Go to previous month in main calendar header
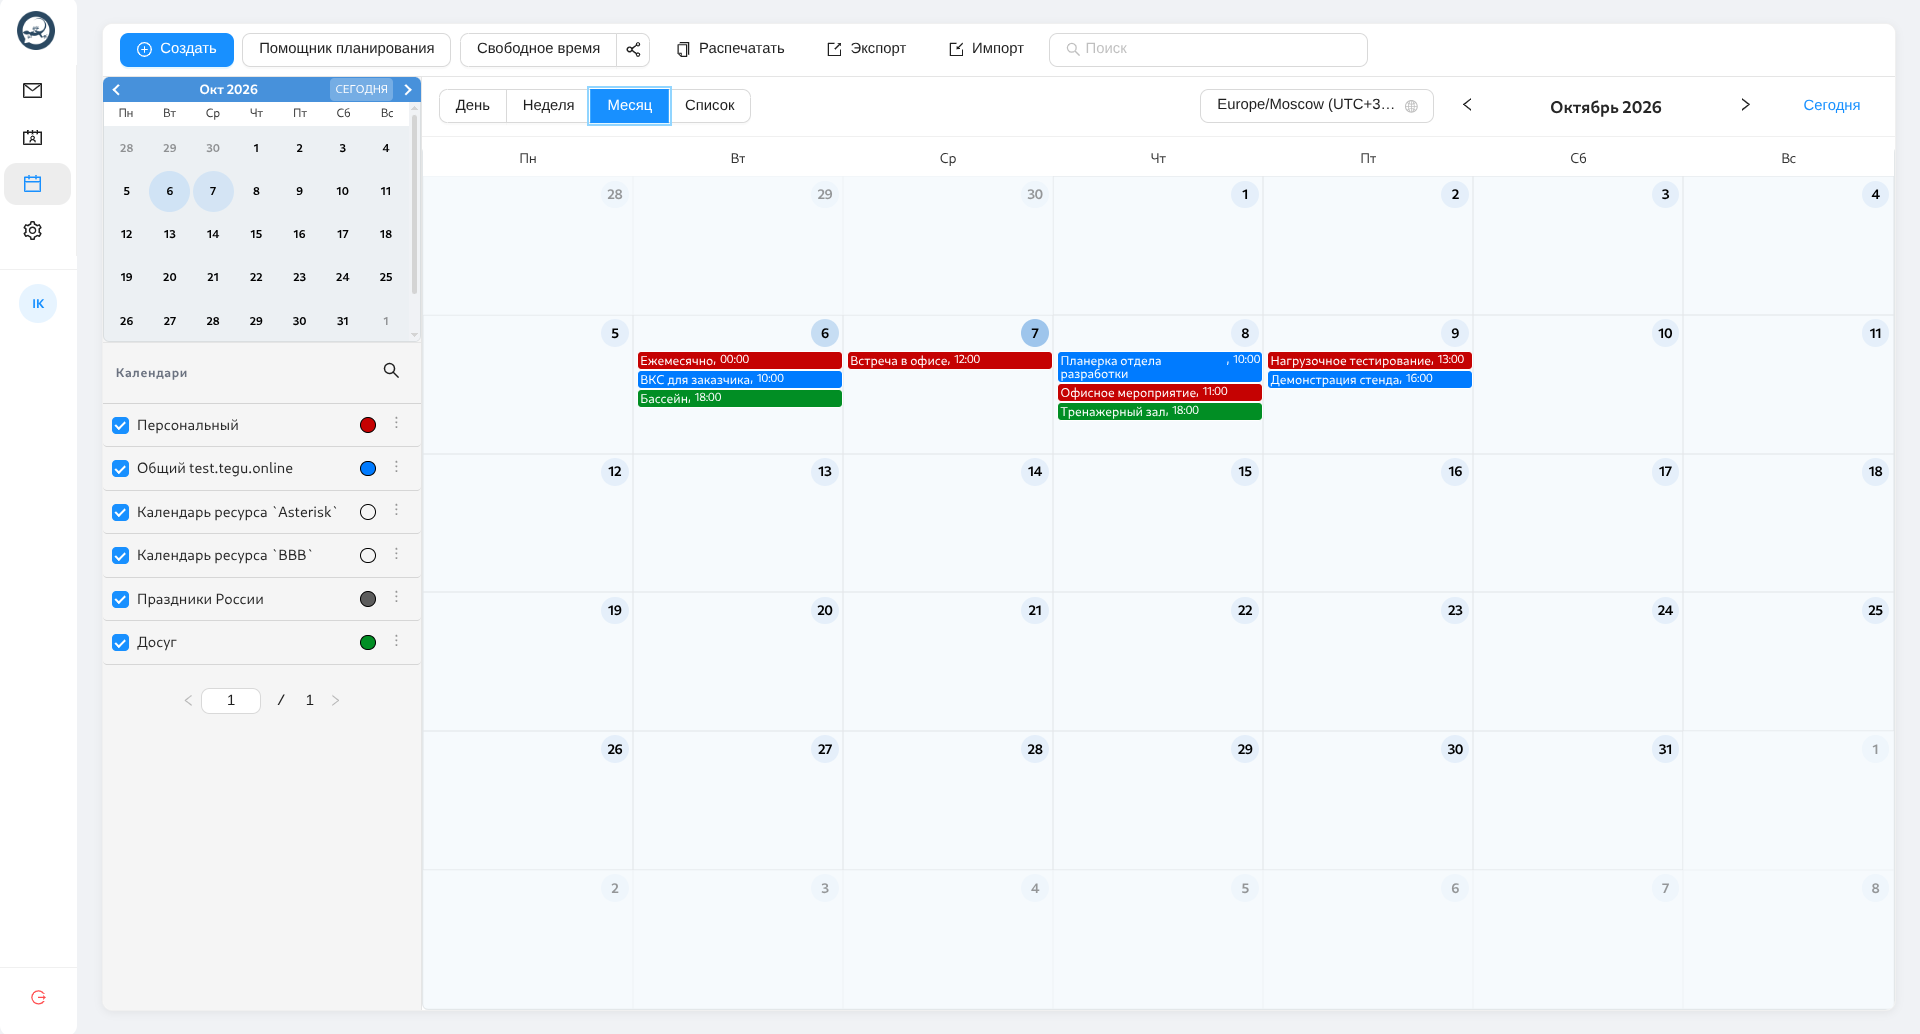The image size is (1920, 1034). pyautogui.click(x=1467, y=105)
